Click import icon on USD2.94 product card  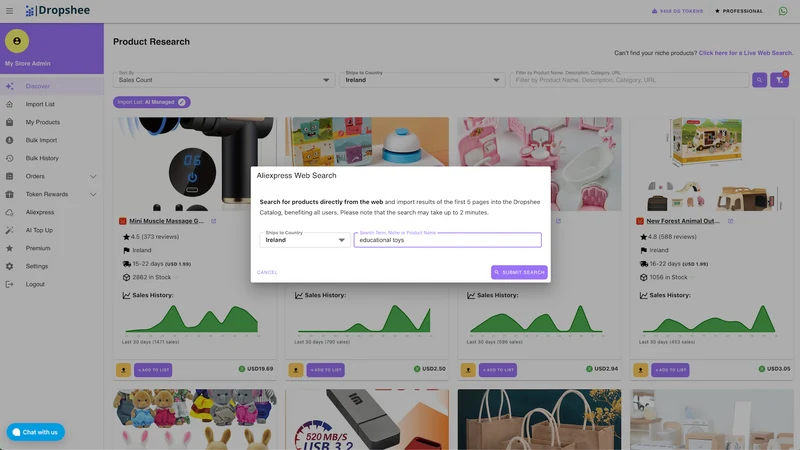pos(468,370)
